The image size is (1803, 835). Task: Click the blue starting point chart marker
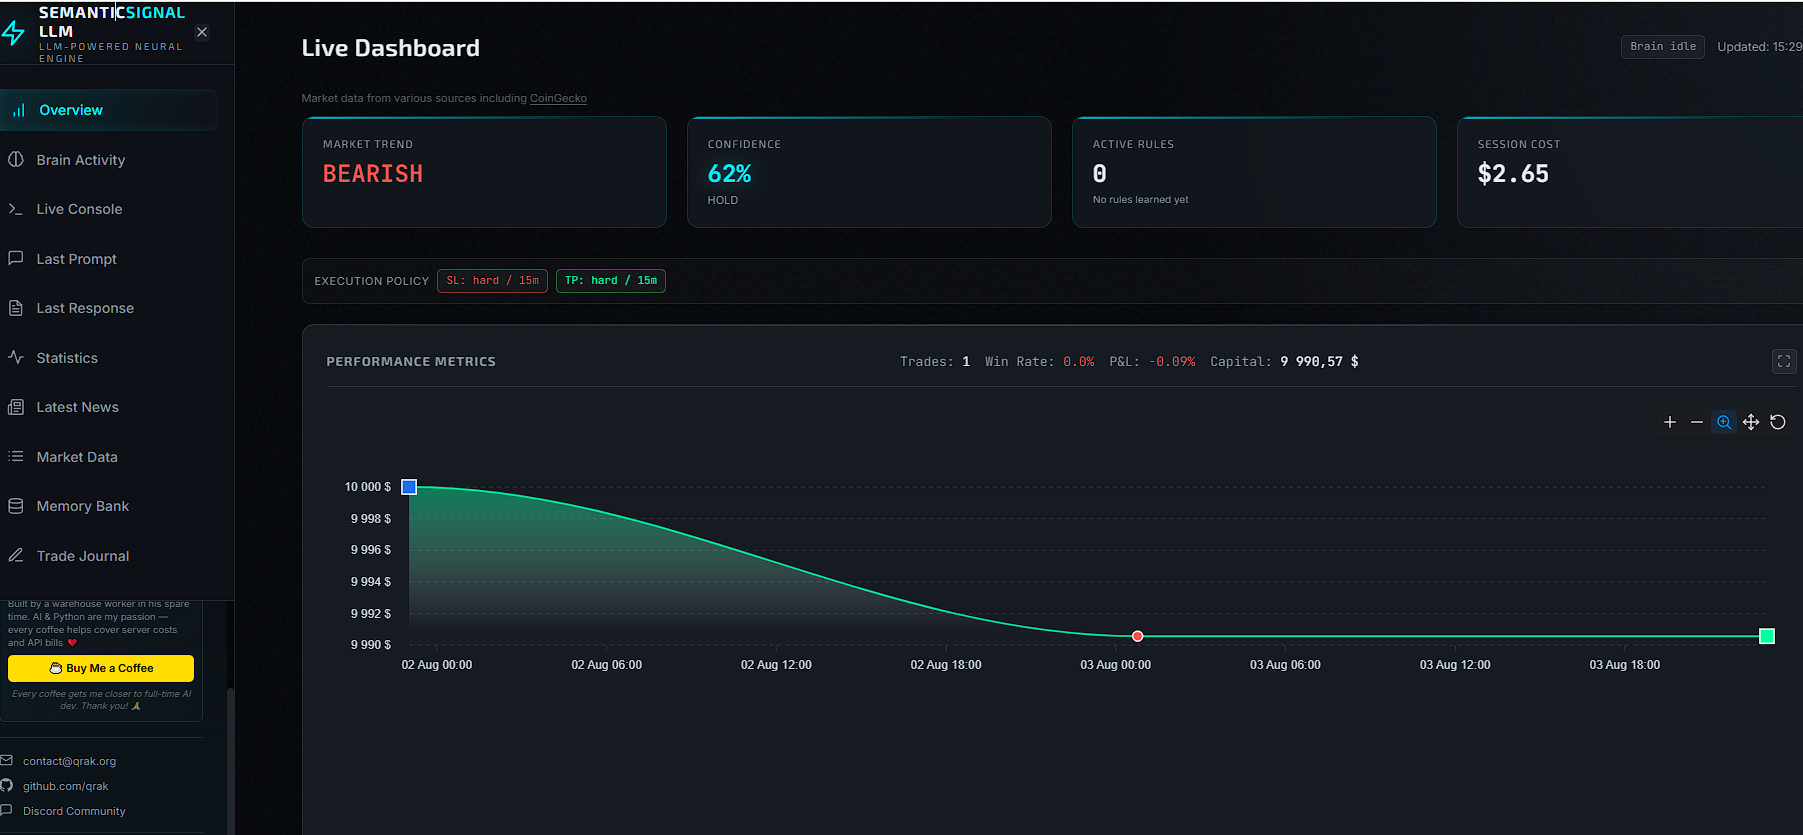point(409,487)
